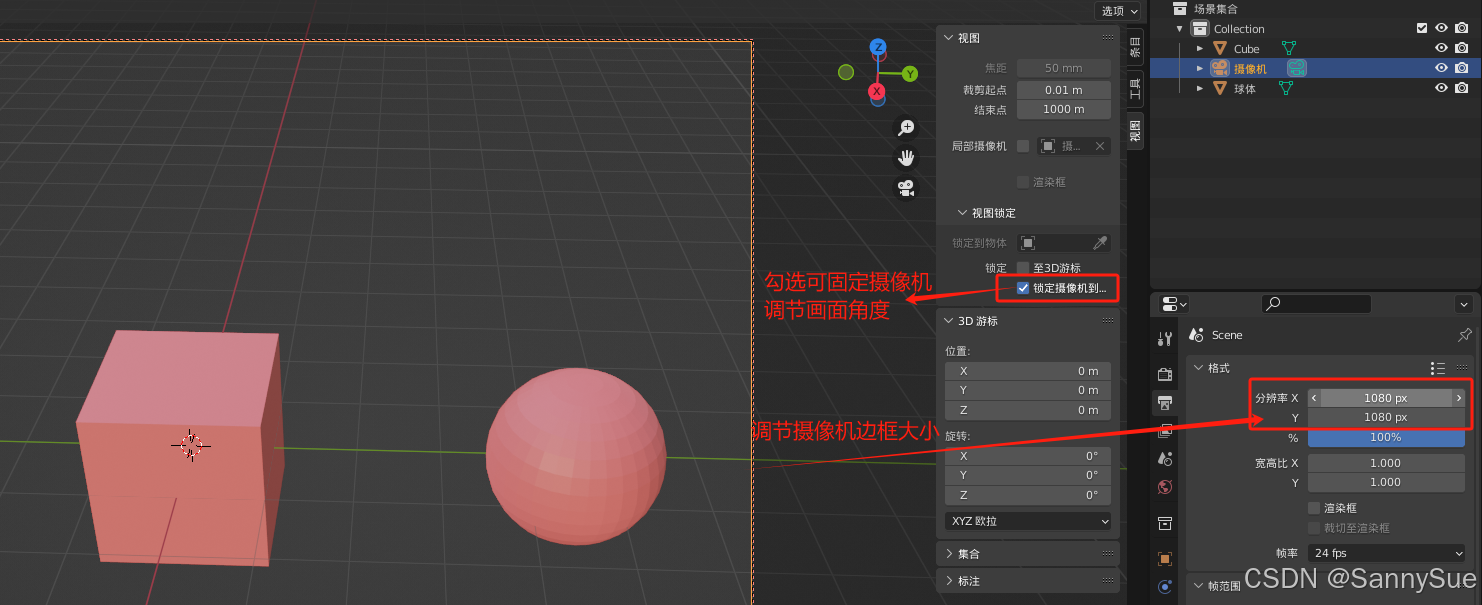Toggle camera view with the camera icon

coord(907,187)
